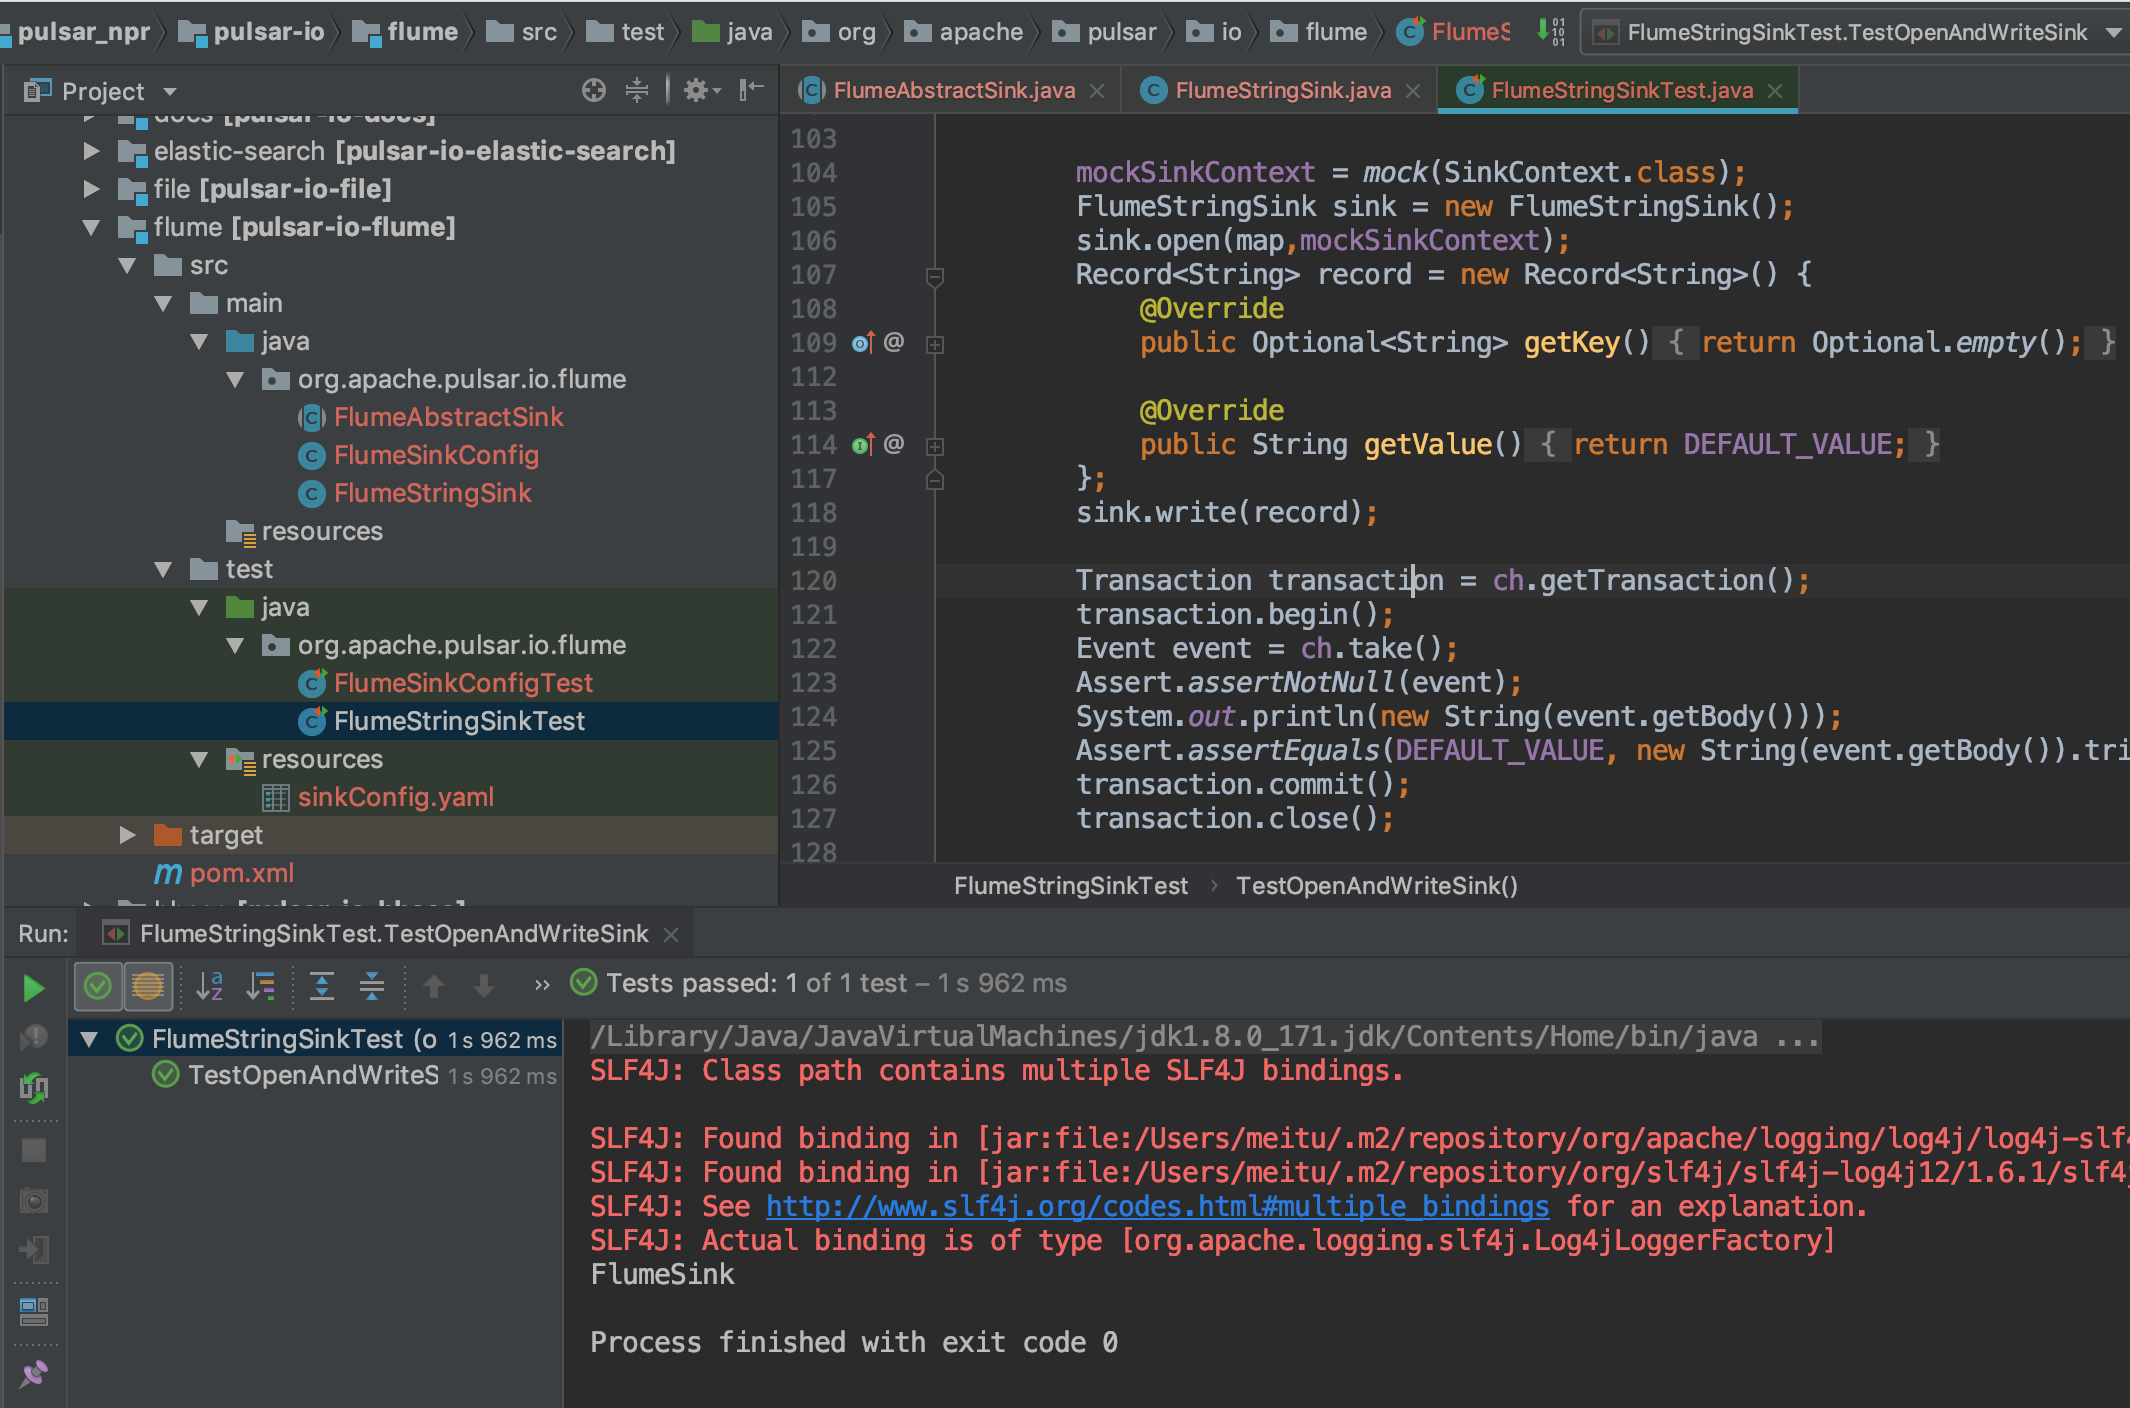Image resolution: width=2130 pixels, height=1408 pixels.
Task: Close FlumeAbstractSink.java tab
Action: [1097, 92]
